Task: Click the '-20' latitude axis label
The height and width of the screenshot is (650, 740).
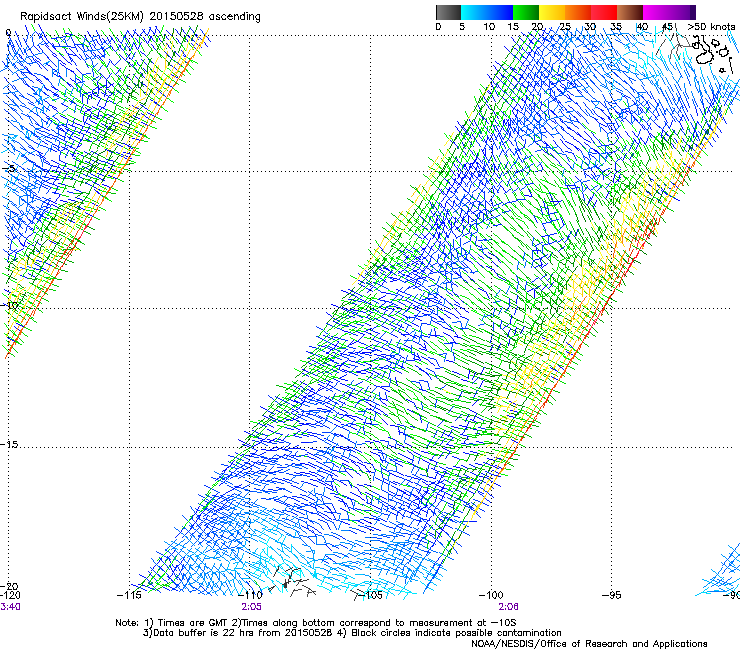Action: coord(9,586)
